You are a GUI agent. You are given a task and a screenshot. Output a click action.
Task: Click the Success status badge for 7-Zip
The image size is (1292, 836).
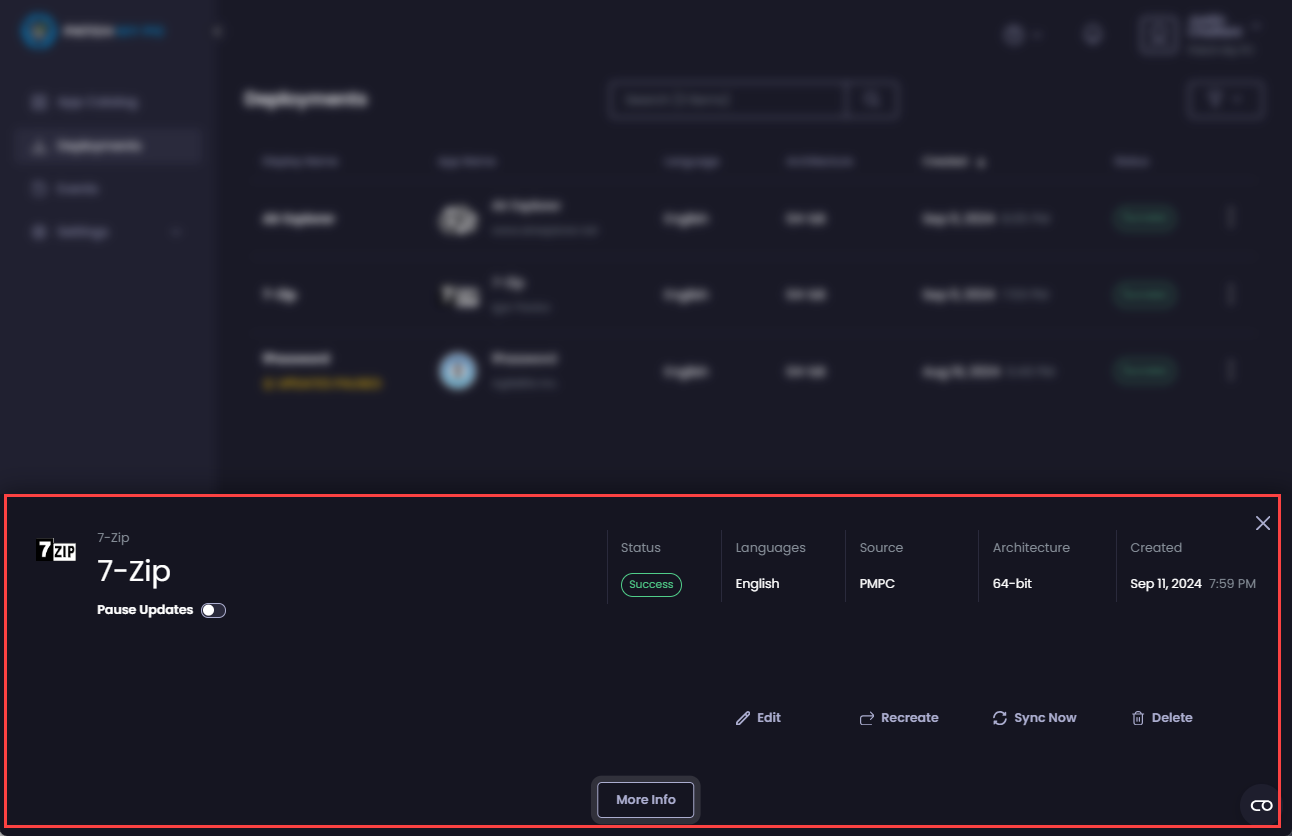[651, 585]
